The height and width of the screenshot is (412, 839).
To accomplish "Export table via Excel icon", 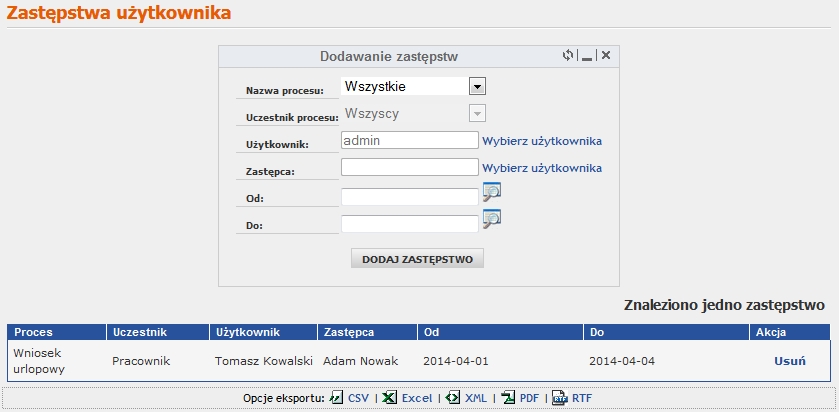I will 390,398.
